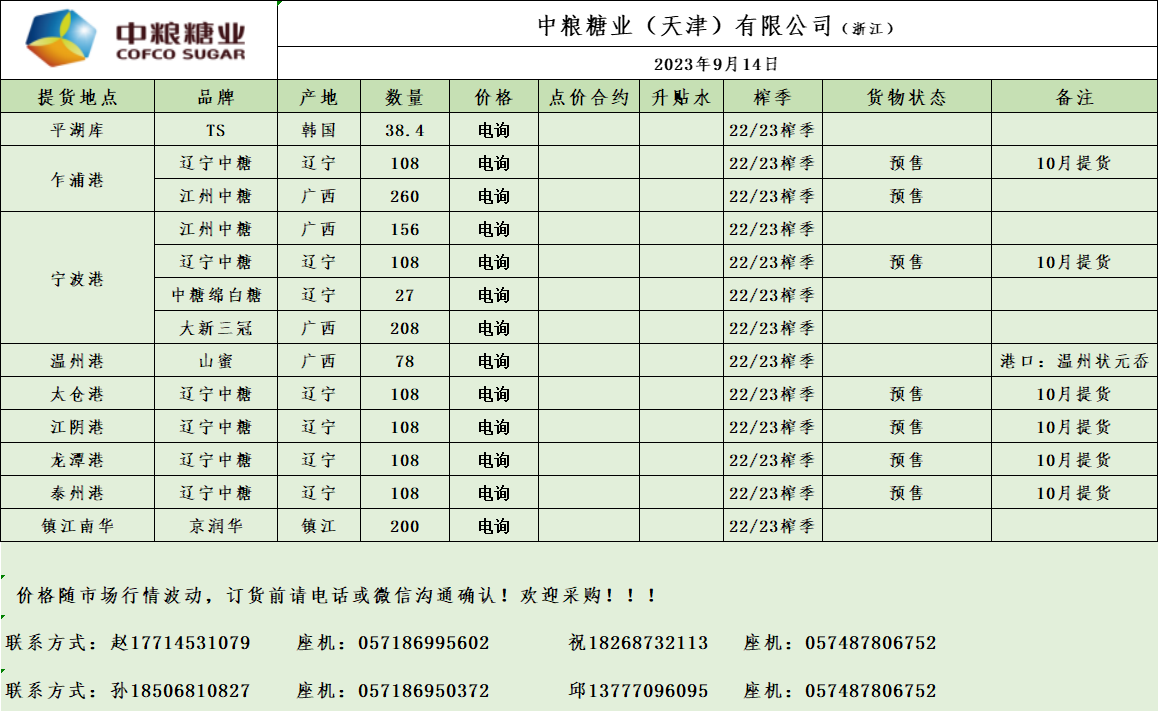
Task: Click the merged 宁波港 location cell
Action: [x=77, y=279]
